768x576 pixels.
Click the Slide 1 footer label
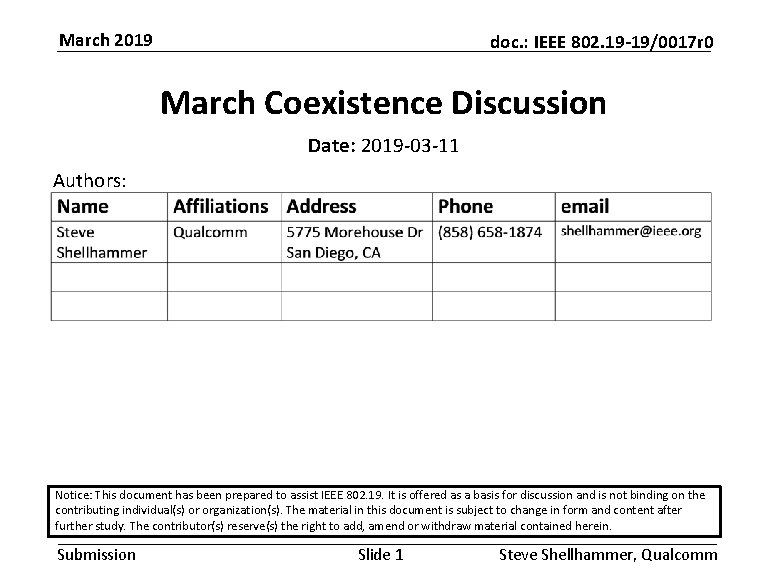(381, 555)
